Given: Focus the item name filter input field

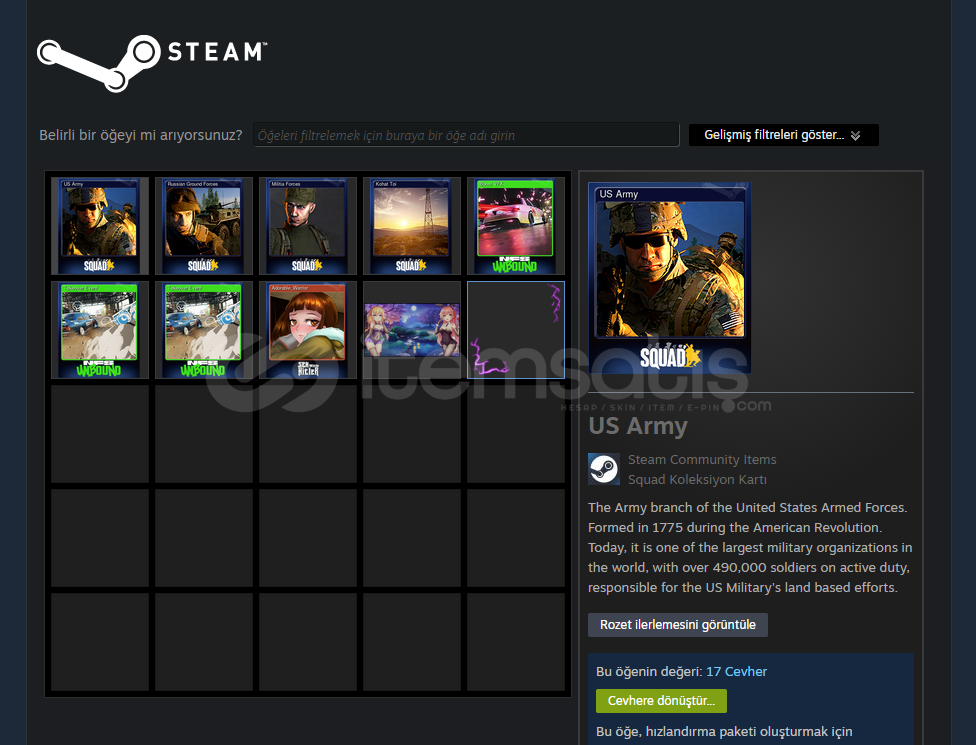Looking at the screenshot, I should coord(466,135).
